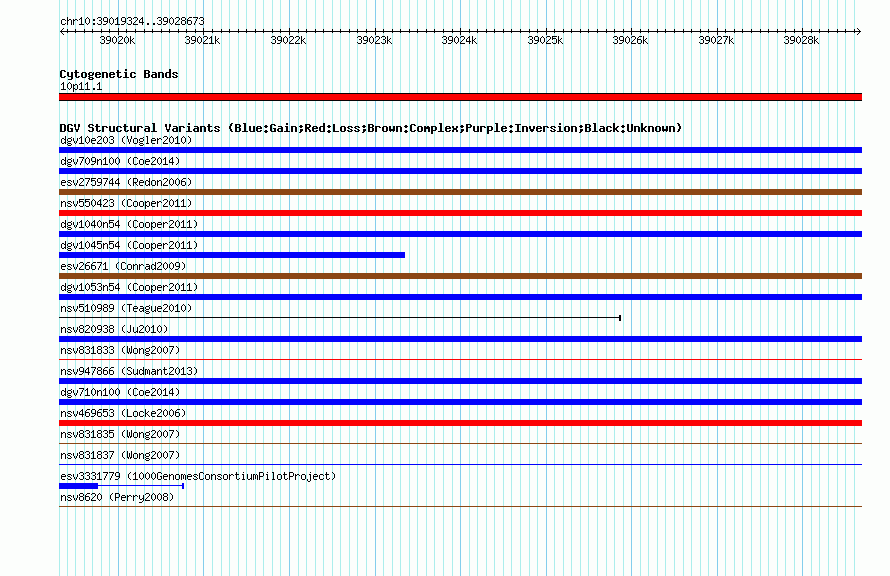
Task: Click the 39025k ruler tick label
Action: 545,40
